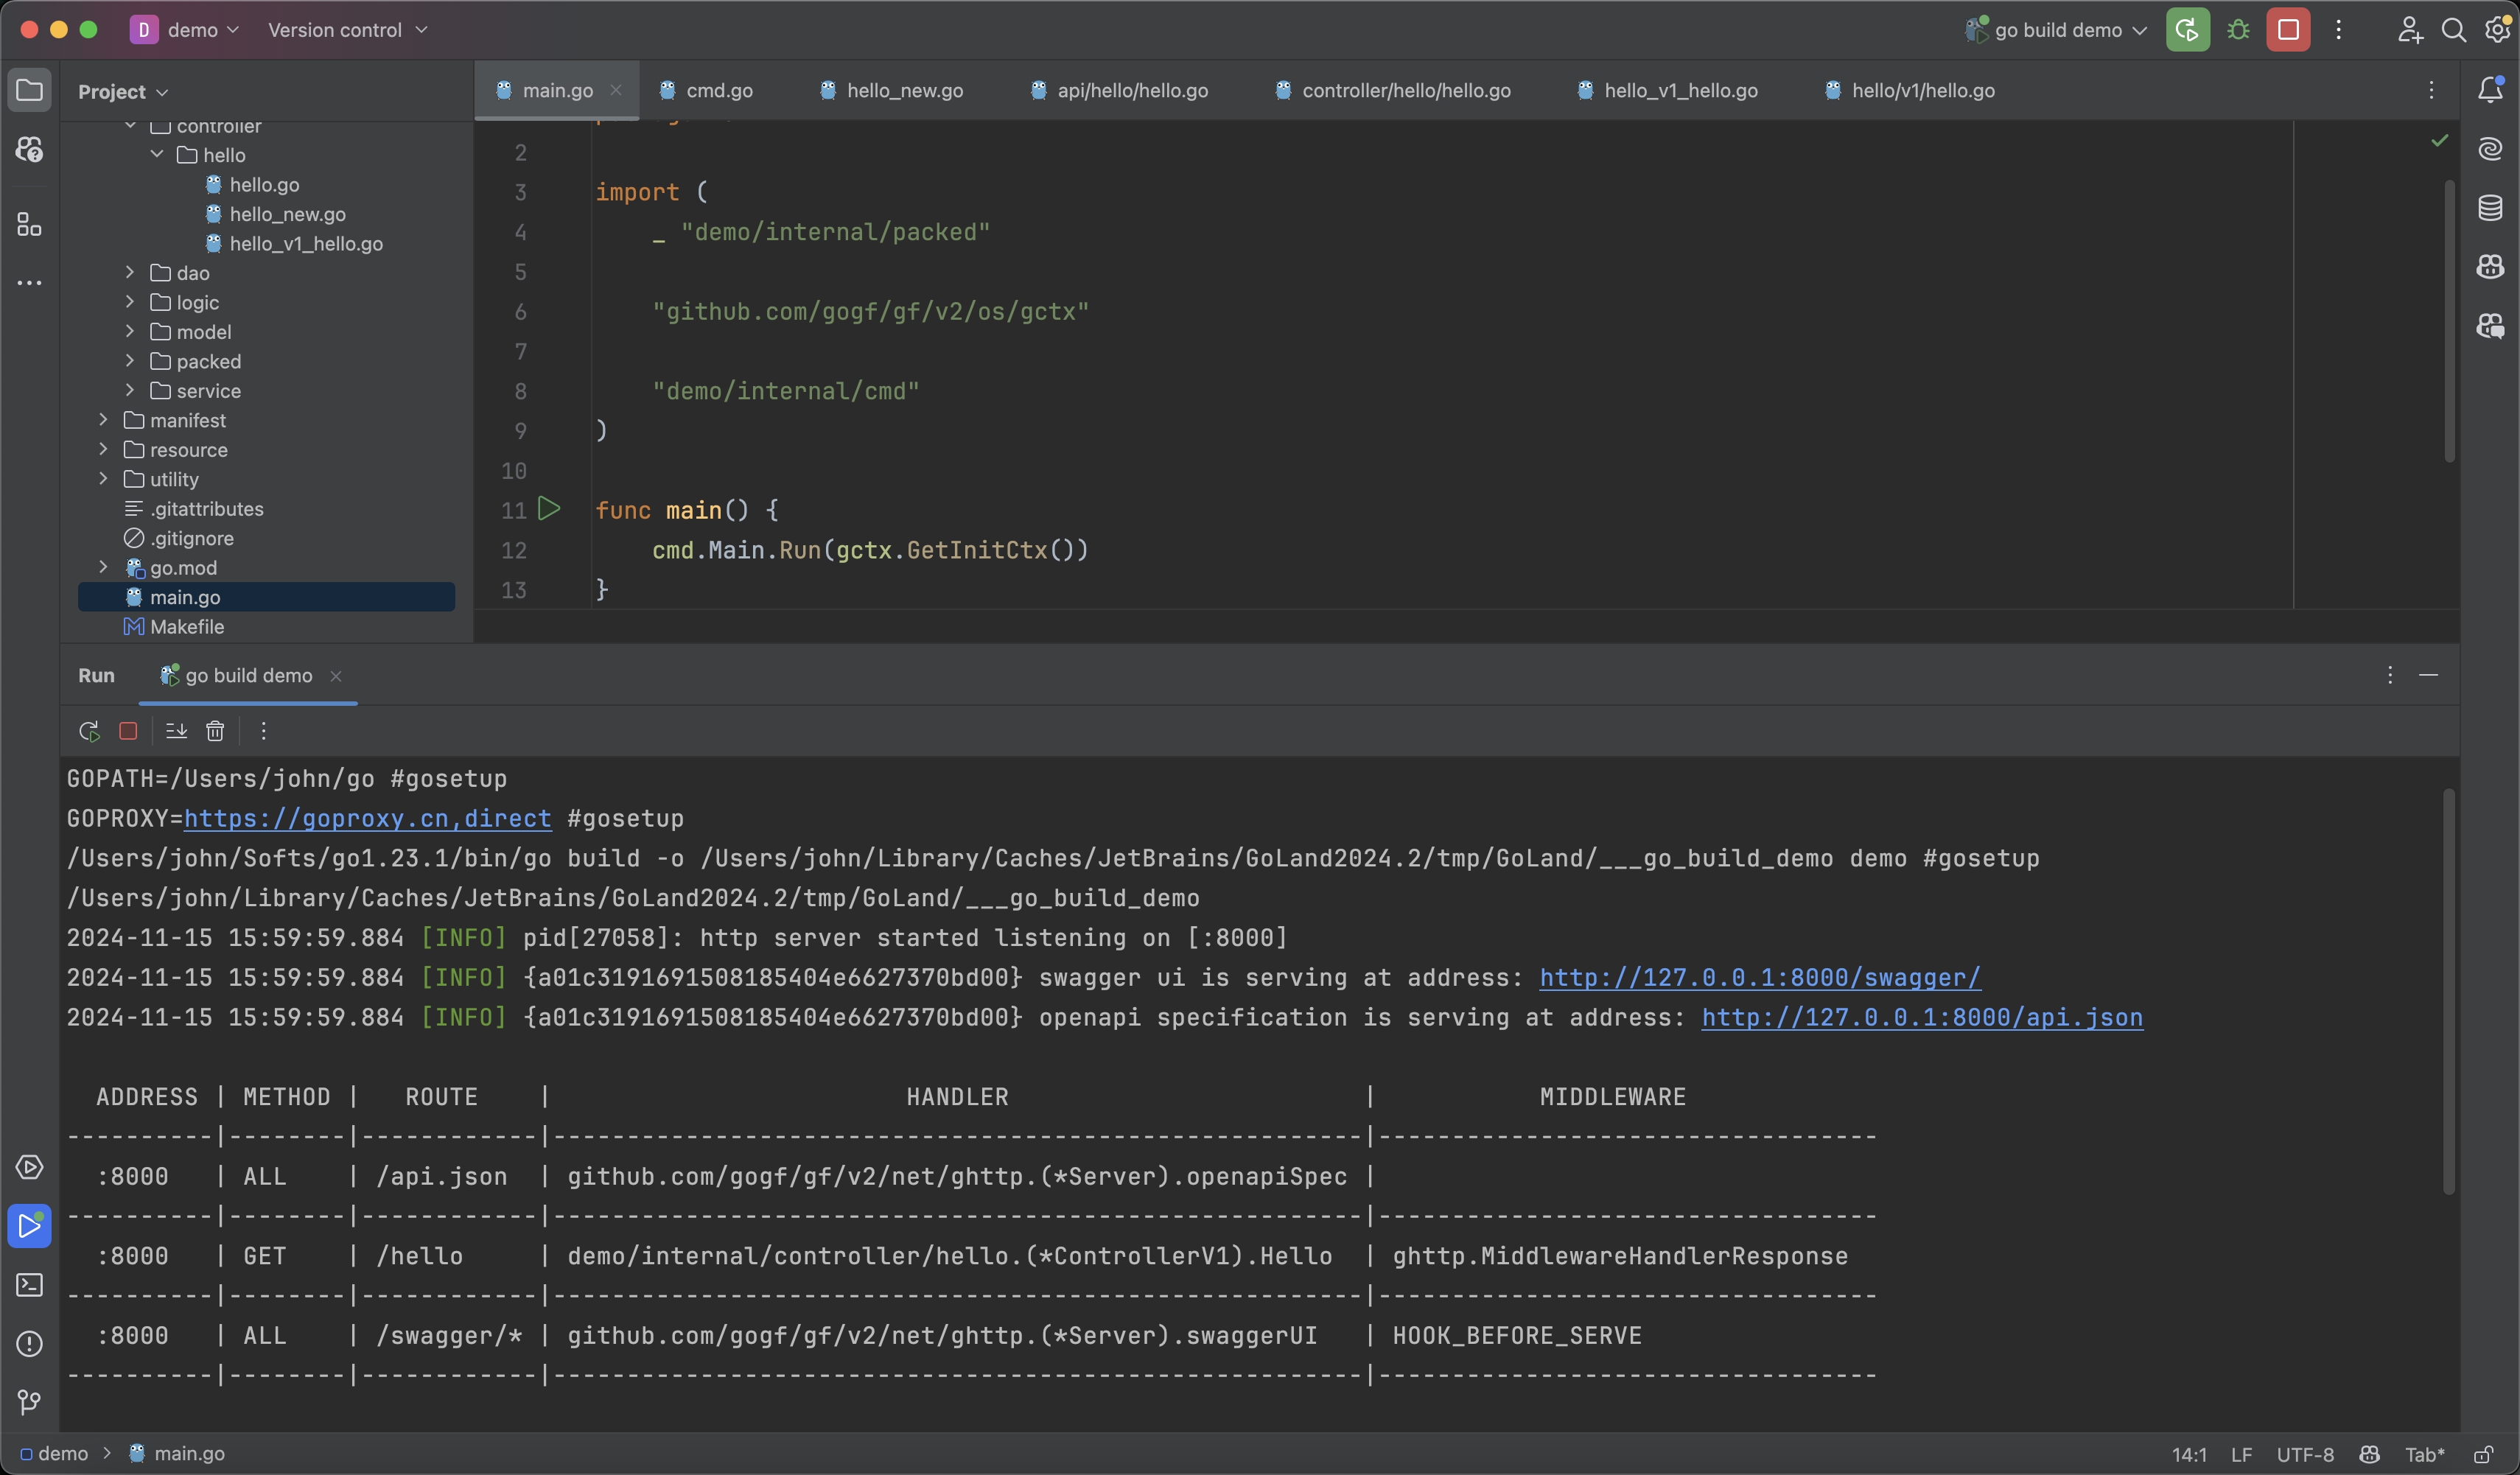Select the cmd.go tab

coord(720,91)
